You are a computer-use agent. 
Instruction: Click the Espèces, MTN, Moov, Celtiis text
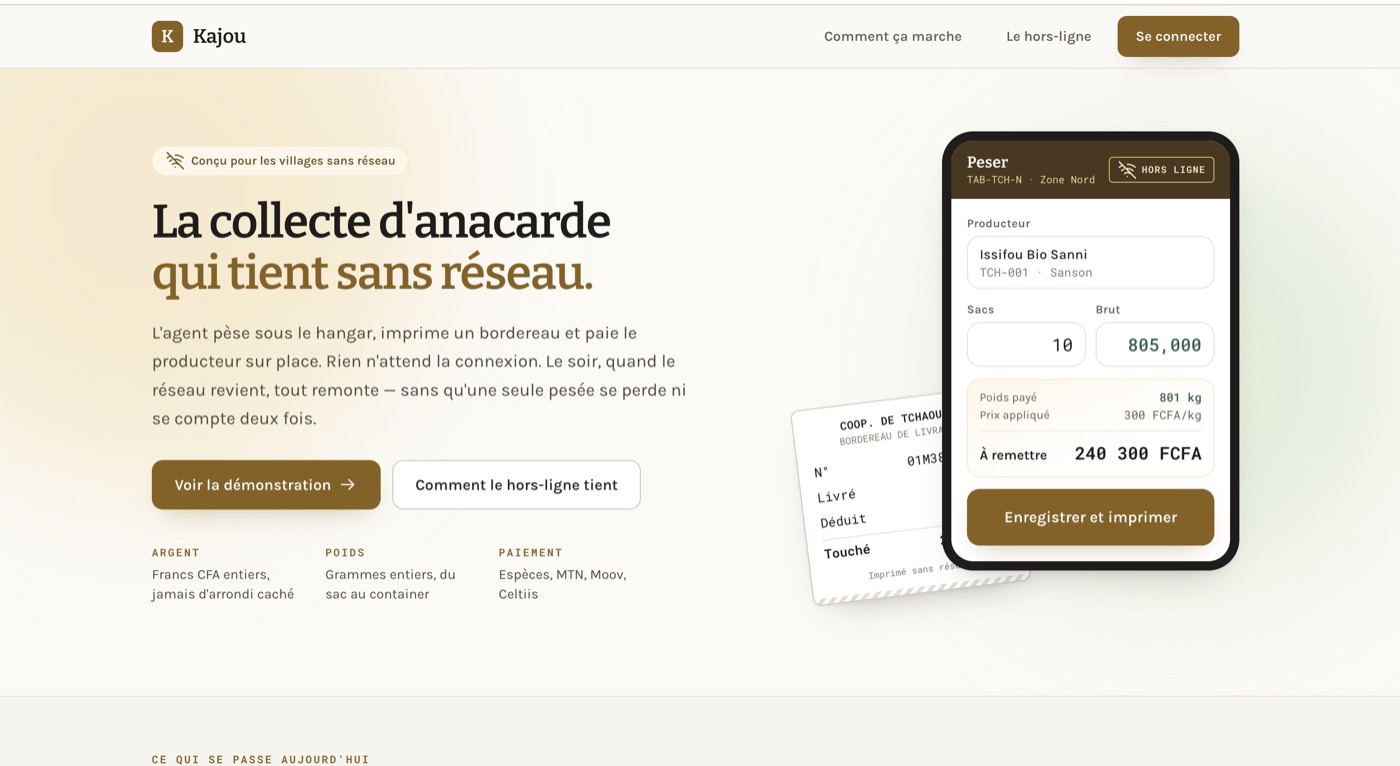(x=563, y=584)
